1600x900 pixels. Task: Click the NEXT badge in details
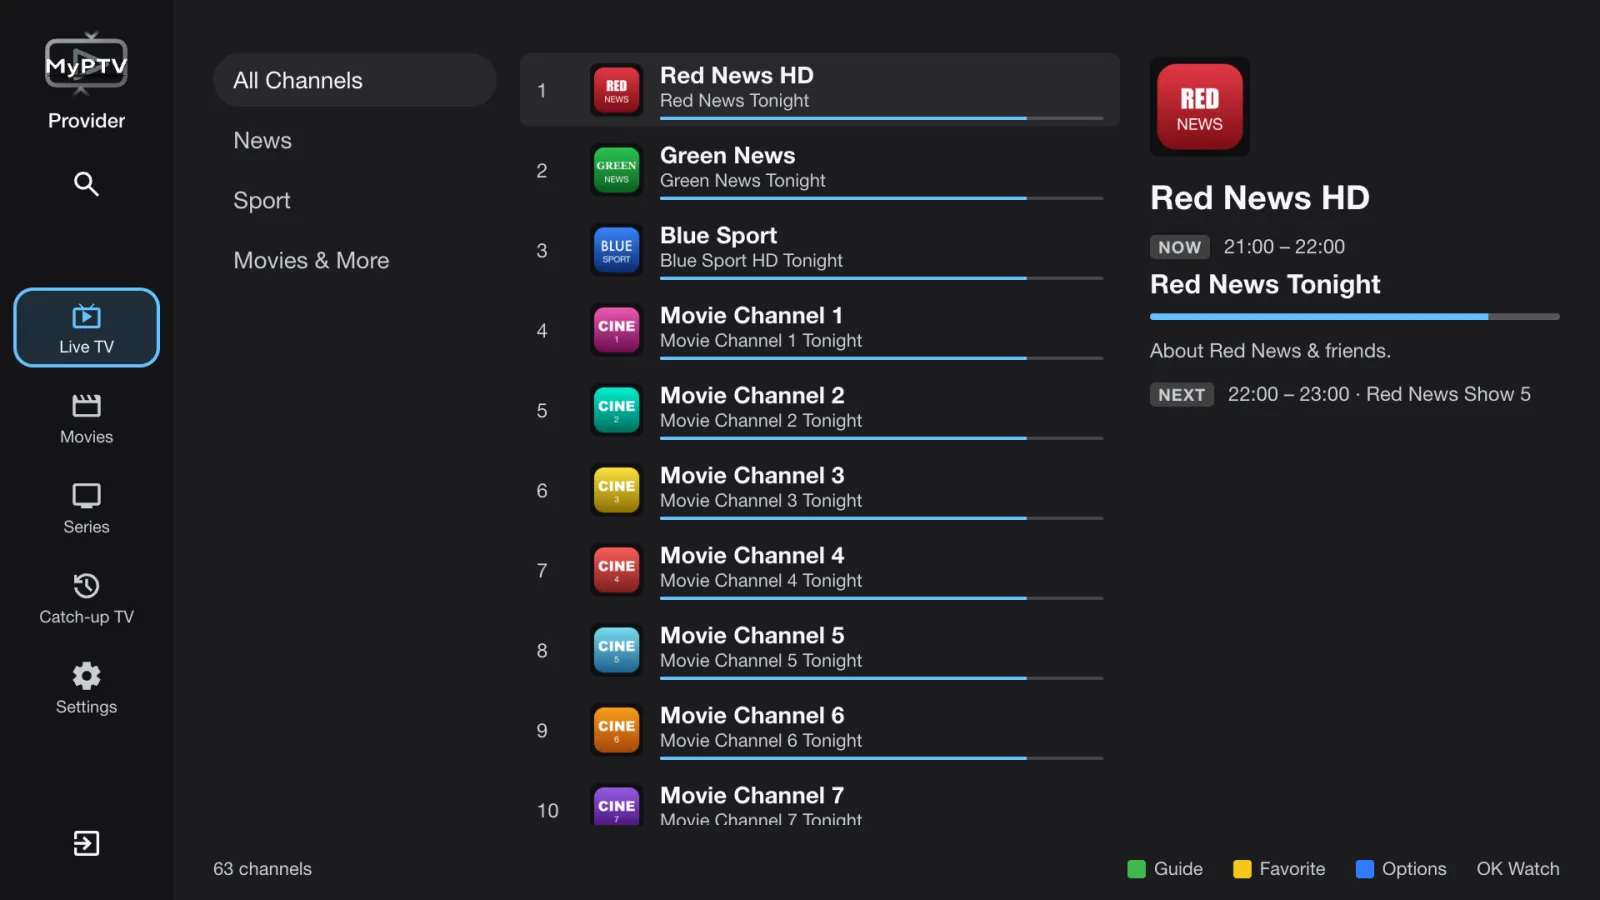tap(1182, 395)
